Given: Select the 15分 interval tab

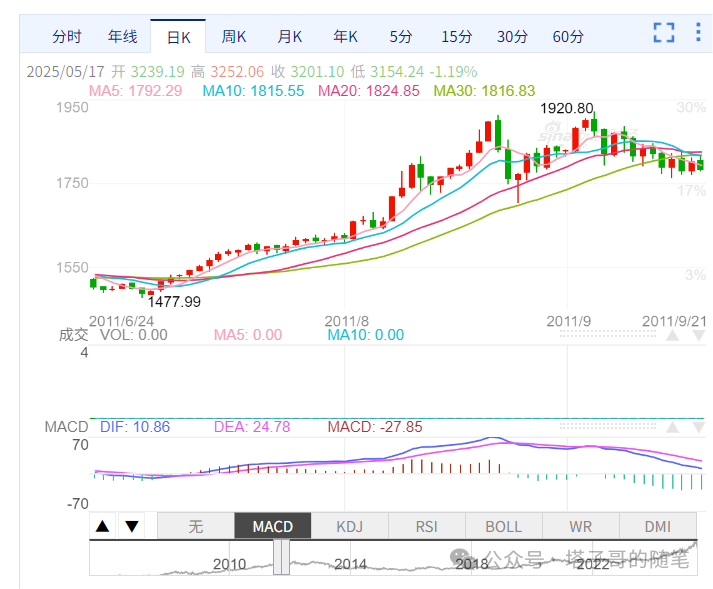Looking at the screenshot, I should [x=457, y=36].
